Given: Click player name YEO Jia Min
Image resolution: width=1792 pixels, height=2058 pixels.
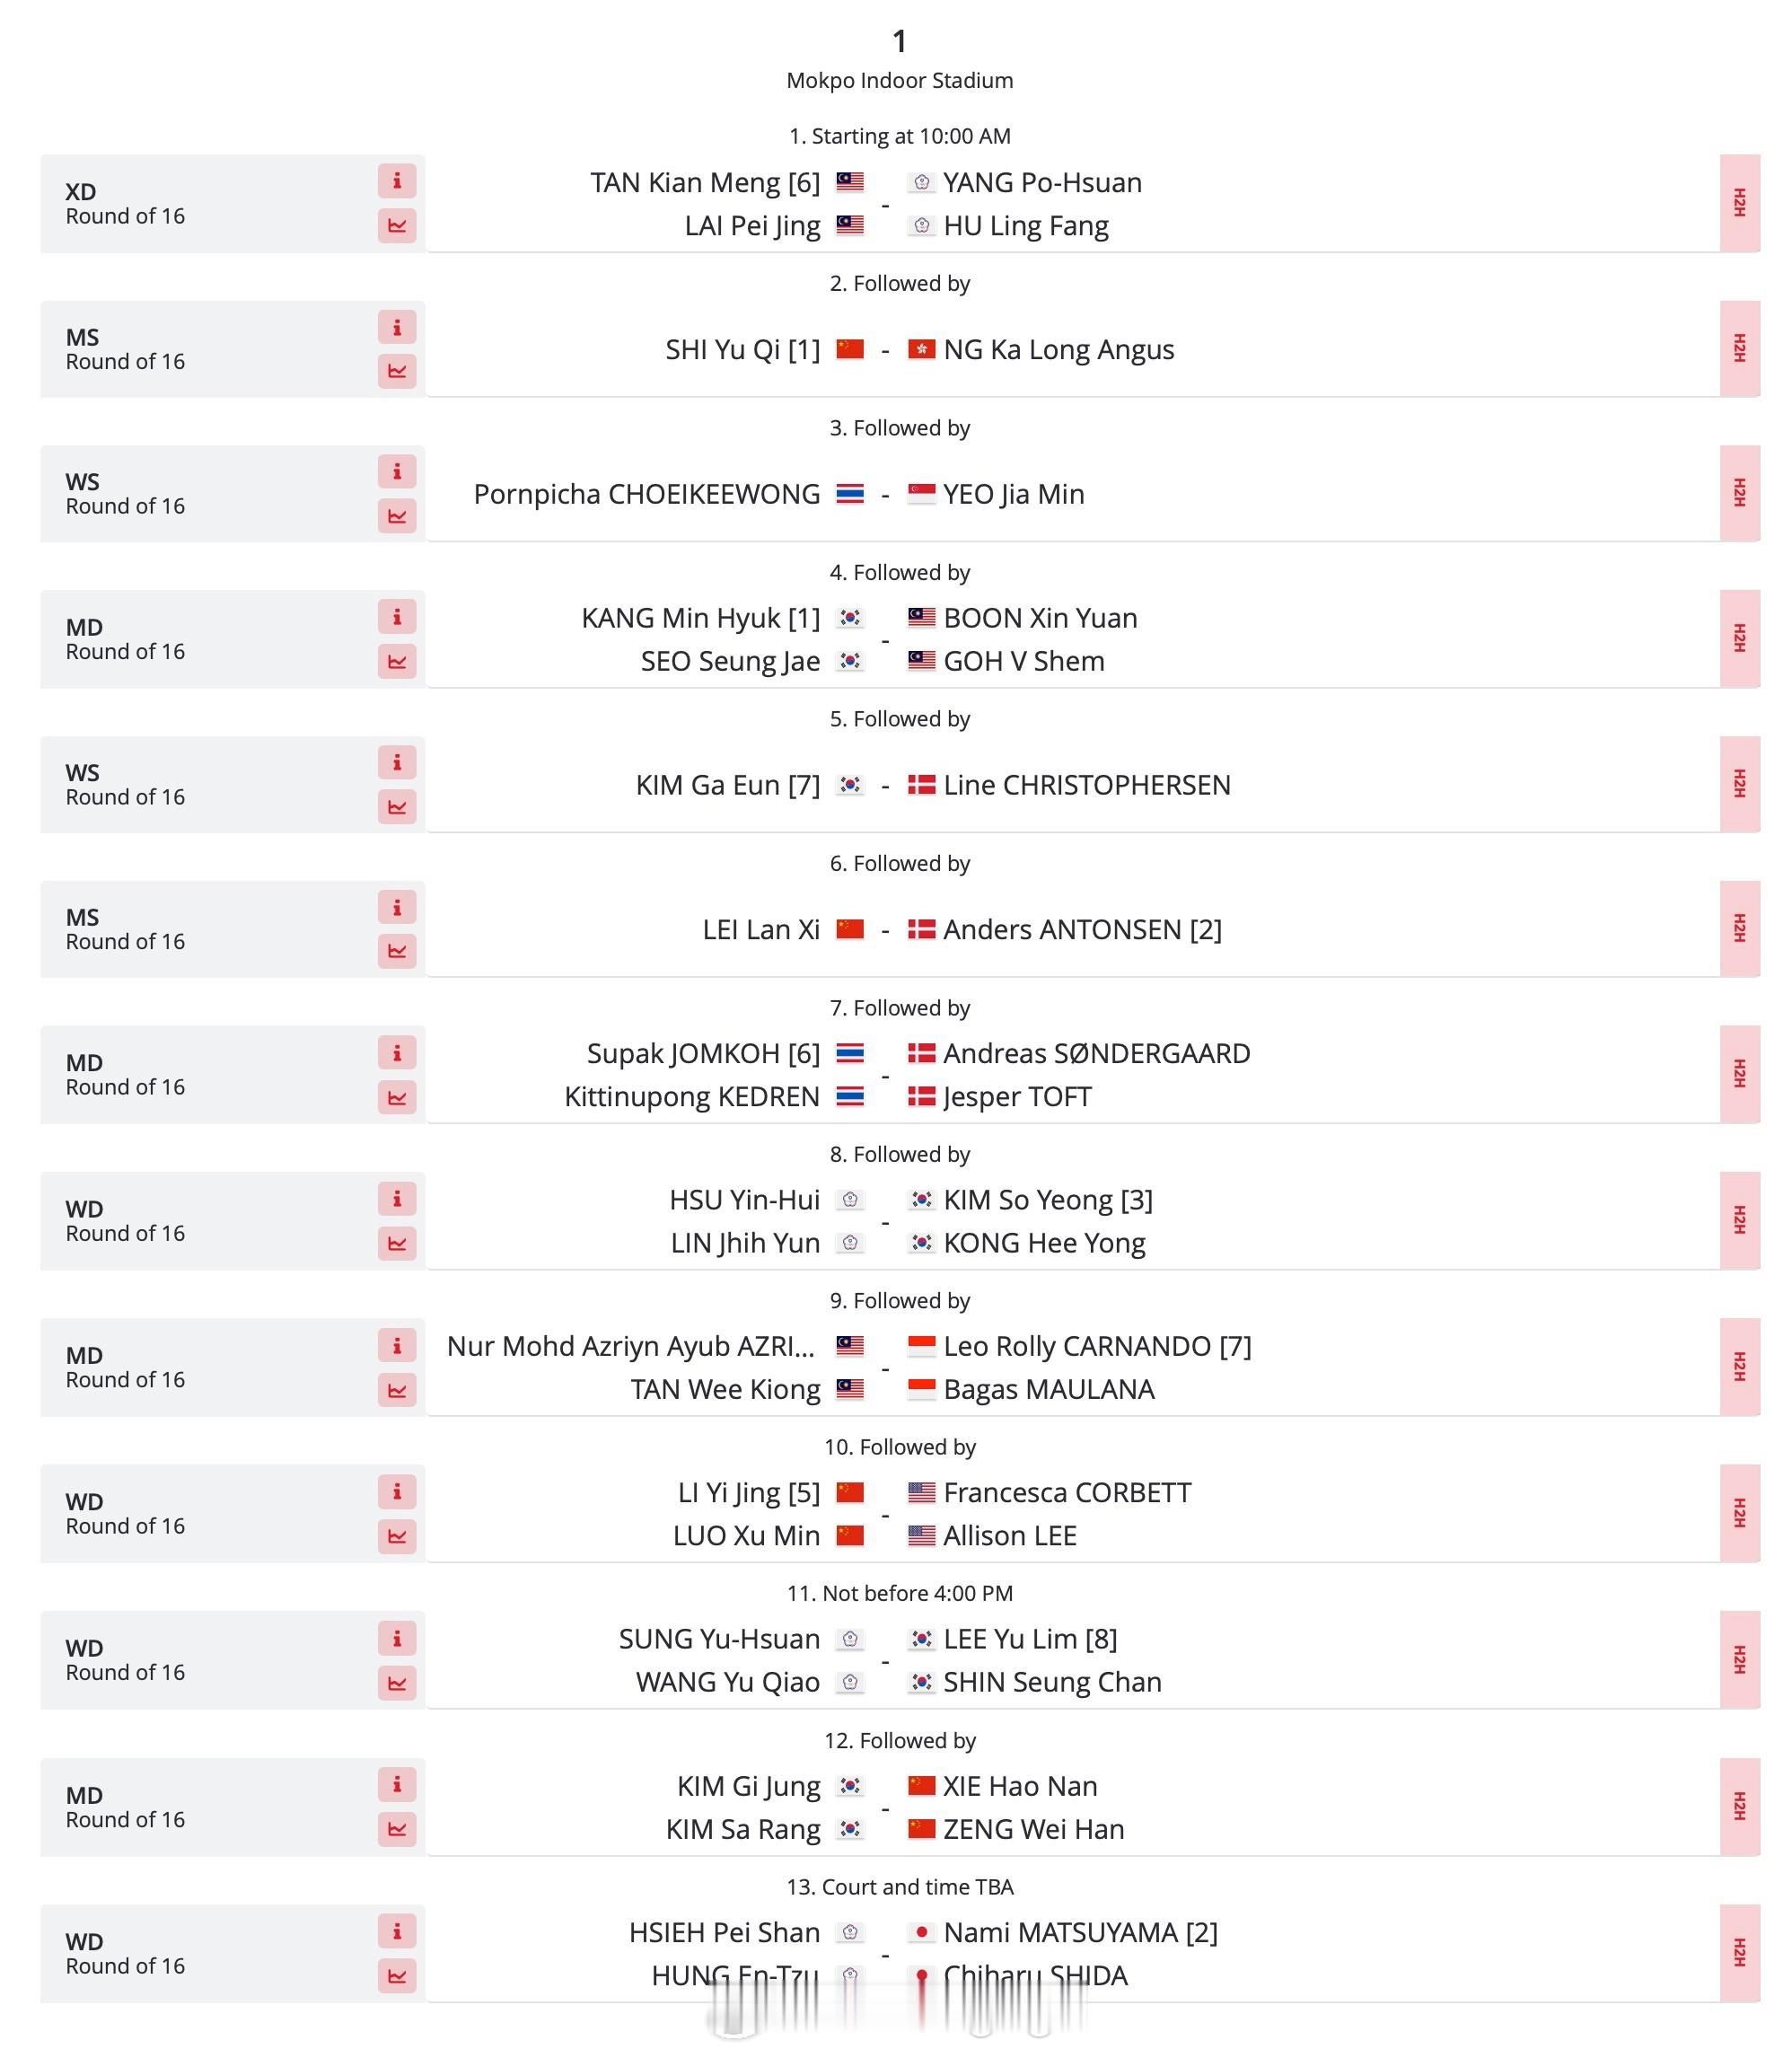Looking at the screenshot, I should 1014,494.
